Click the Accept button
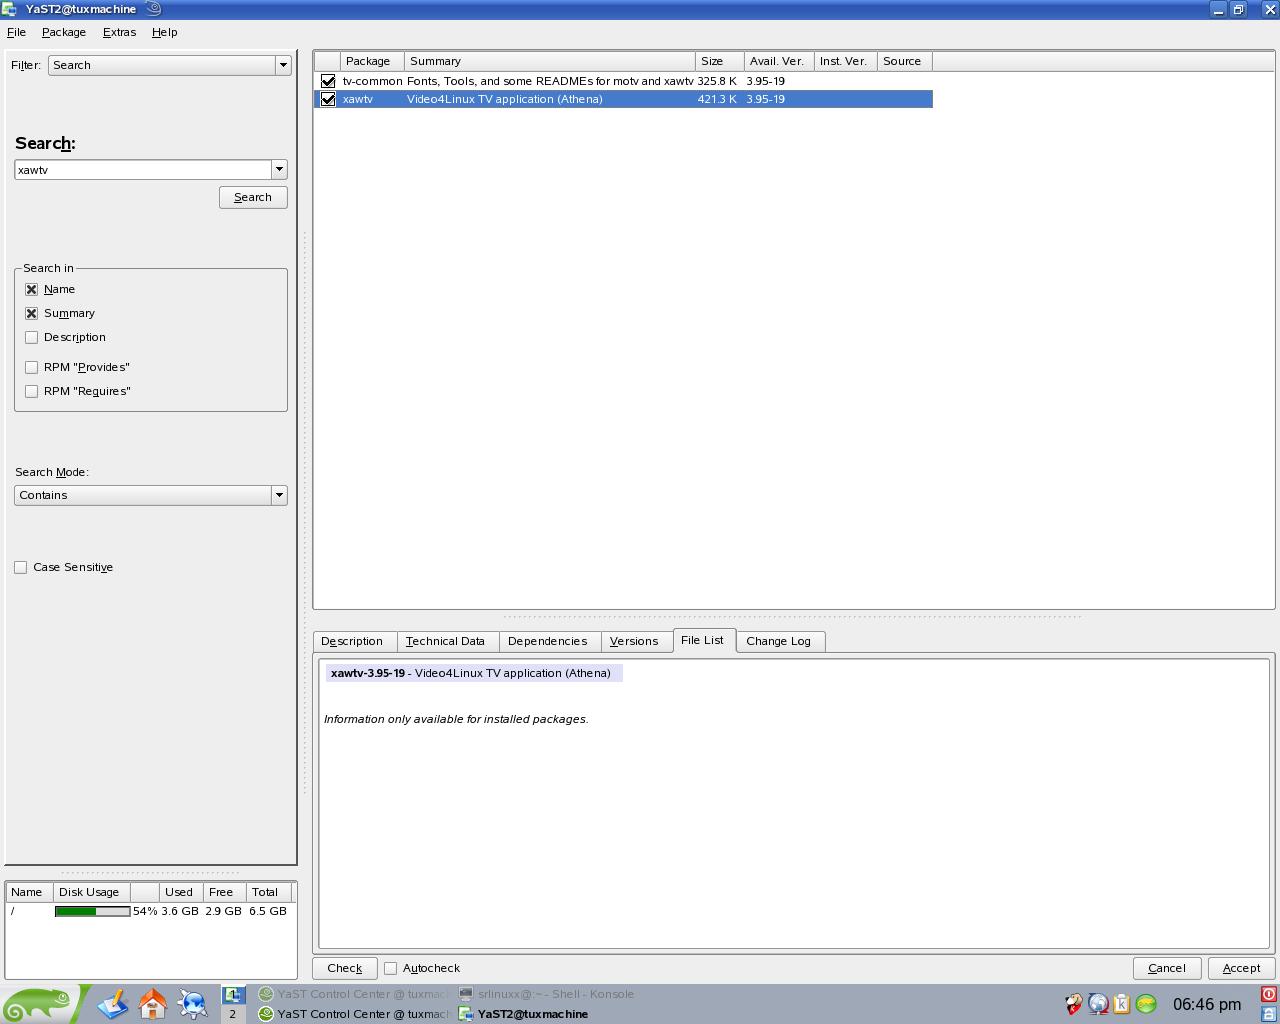Screen dimensions: 1280x1024 pos(1241,968)
